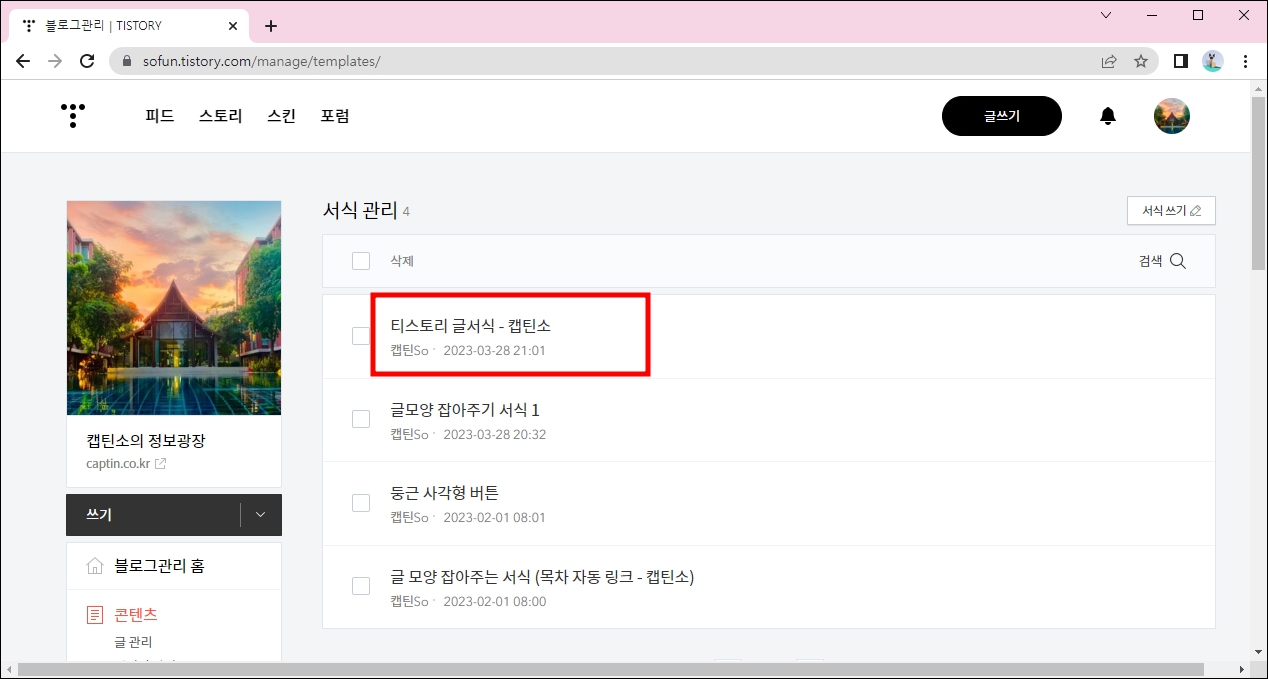Viewport: 1268px width, 679px height.
Task: Click the blog cover image thumbnail
Action: click(x=174, y=308)
